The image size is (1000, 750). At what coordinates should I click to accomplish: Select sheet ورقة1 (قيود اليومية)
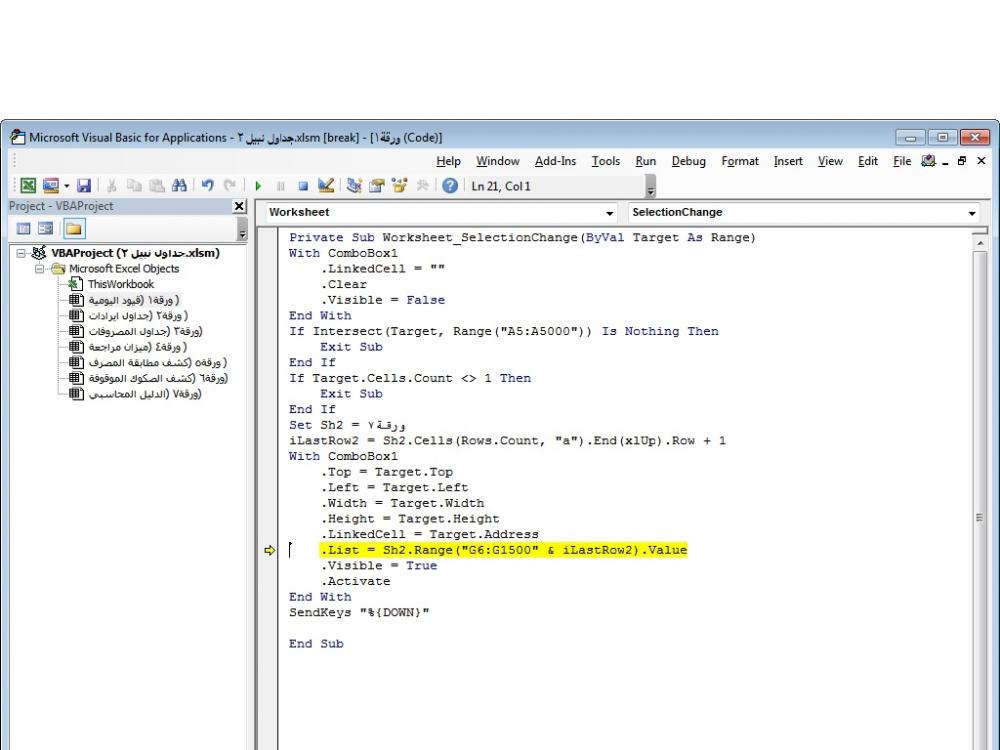[134, 300]
